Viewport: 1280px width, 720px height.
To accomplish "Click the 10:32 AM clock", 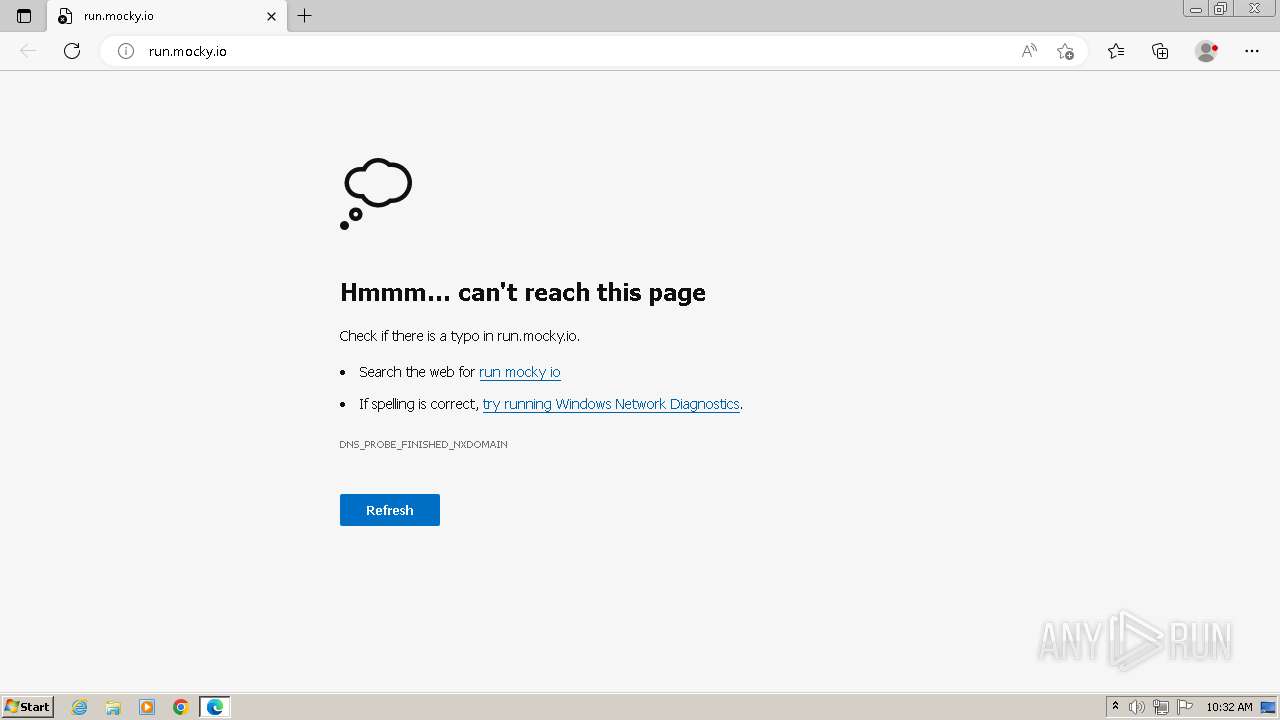I will click(x=1229, y=707).
